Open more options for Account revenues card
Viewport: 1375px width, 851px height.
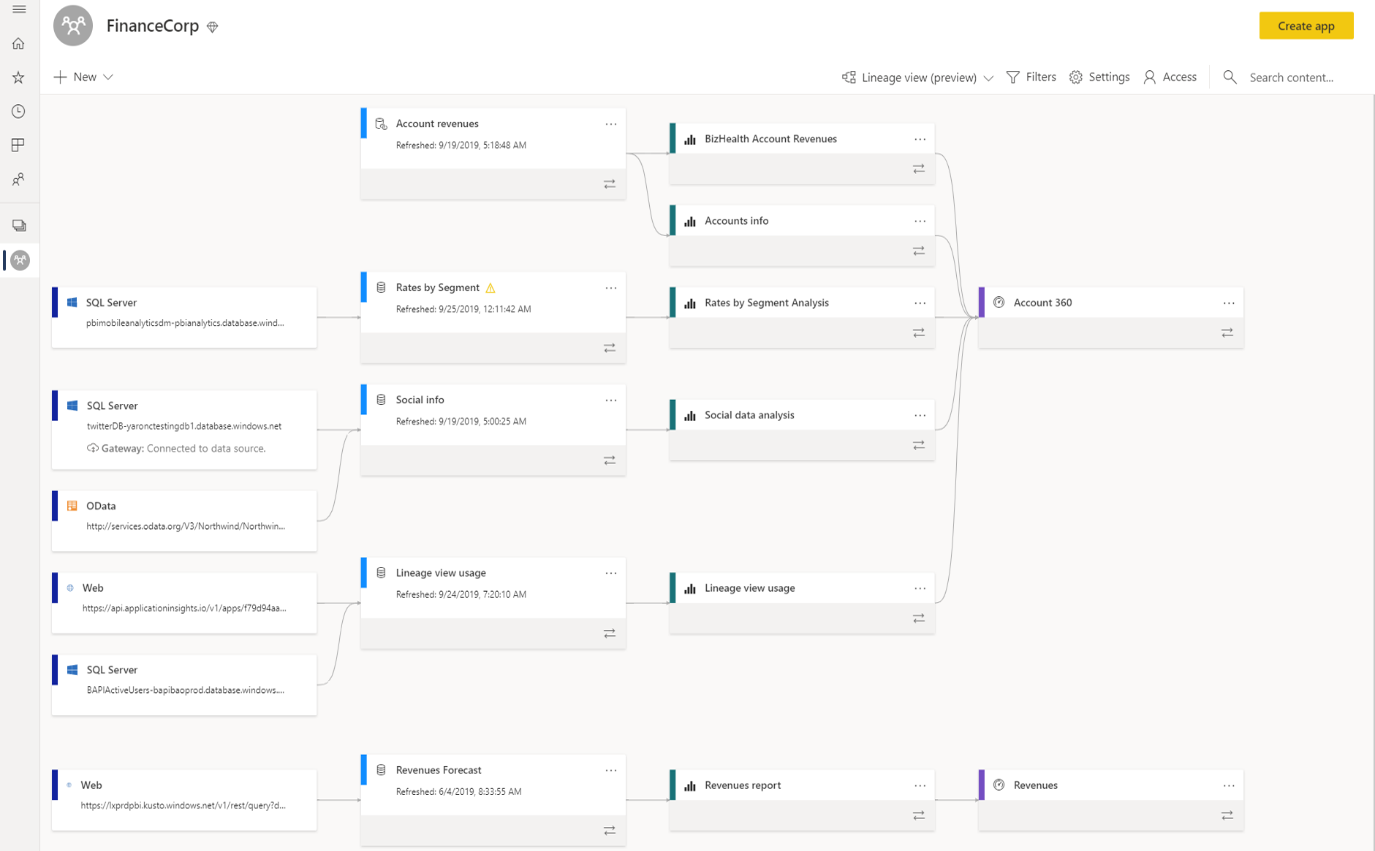point(611,124)
